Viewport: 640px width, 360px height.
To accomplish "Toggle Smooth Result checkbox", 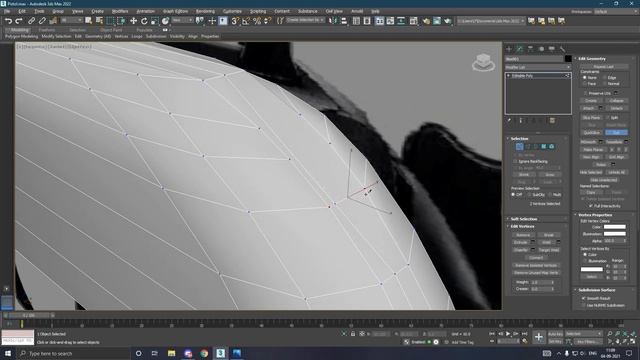I will pyautogui.click(x=584, y=298).
